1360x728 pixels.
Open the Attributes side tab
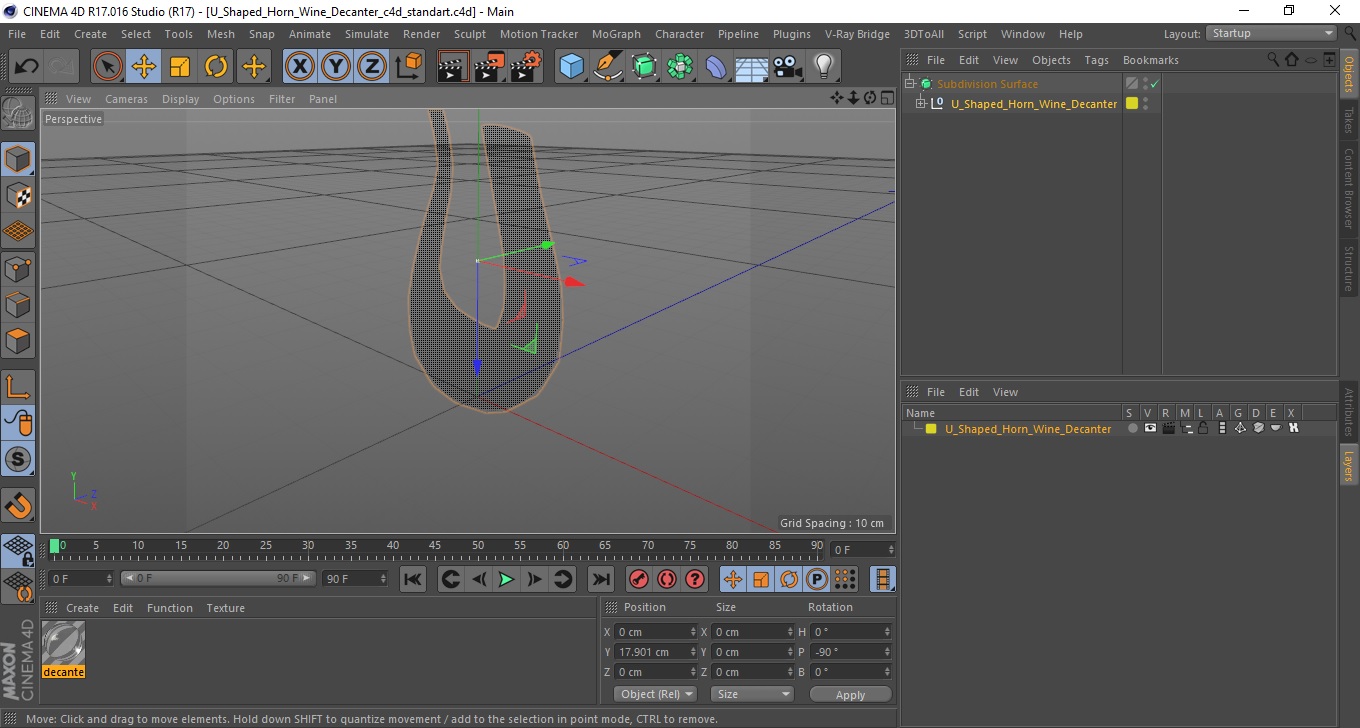[1348, 411]
